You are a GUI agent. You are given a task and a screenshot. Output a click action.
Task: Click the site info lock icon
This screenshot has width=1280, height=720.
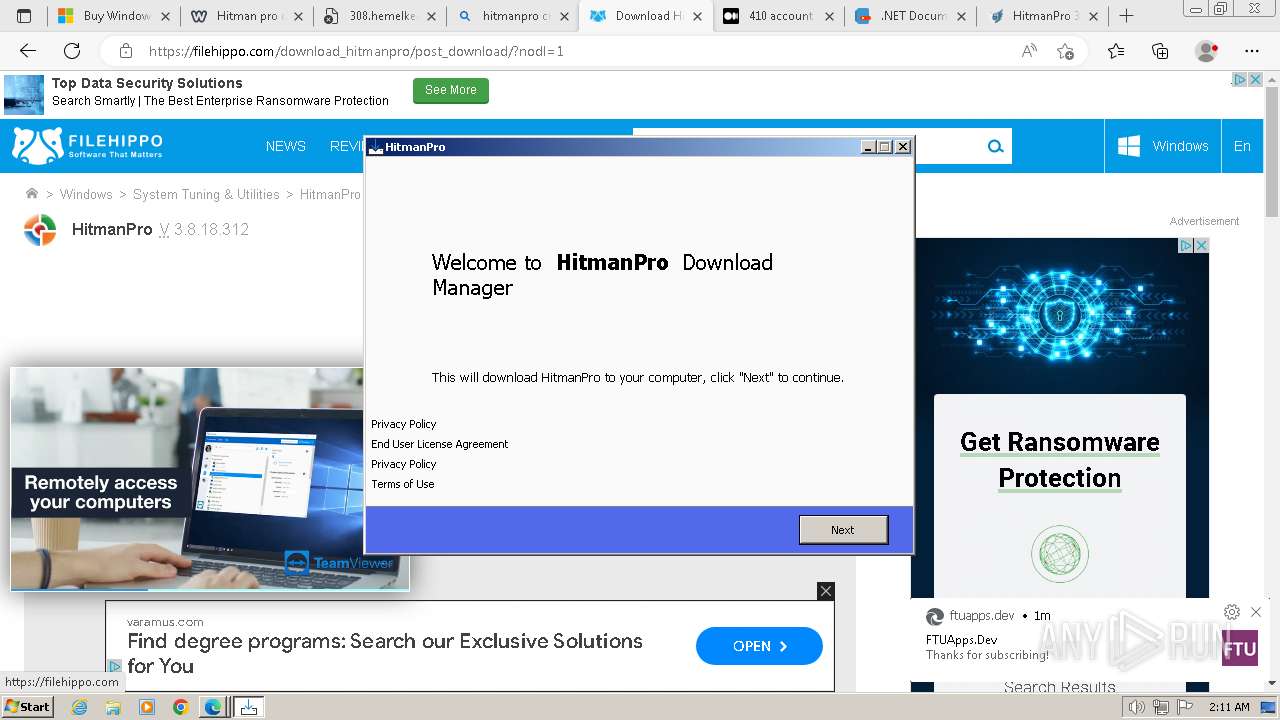(x=126, y=51)
